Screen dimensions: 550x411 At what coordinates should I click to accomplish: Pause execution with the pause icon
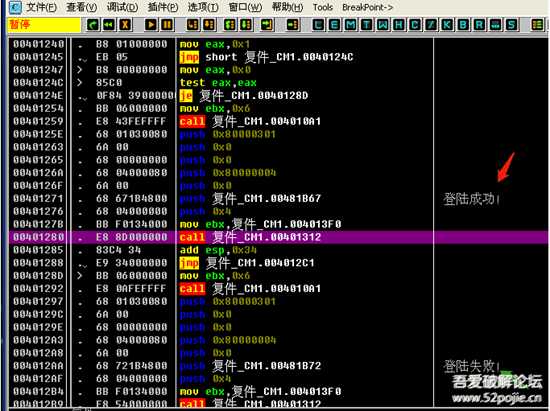click(167, 25)
